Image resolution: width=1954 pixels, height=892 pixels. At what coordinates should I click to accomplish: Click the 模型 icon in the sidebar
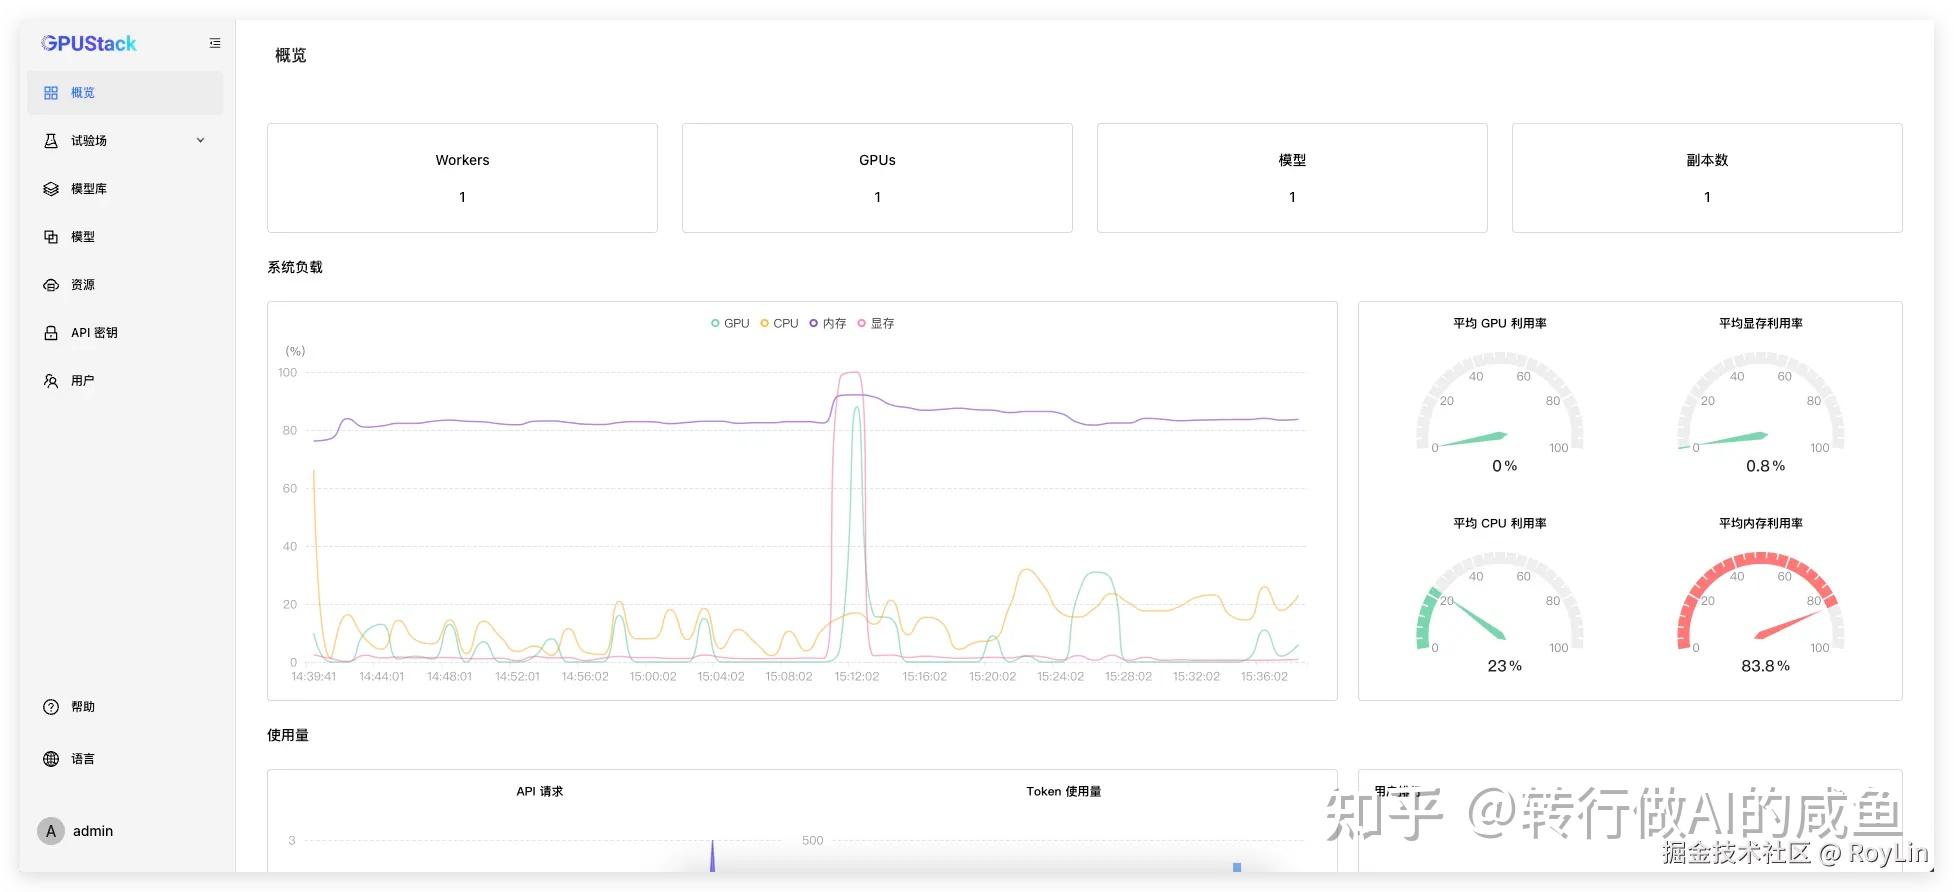[x=51, y=237]
